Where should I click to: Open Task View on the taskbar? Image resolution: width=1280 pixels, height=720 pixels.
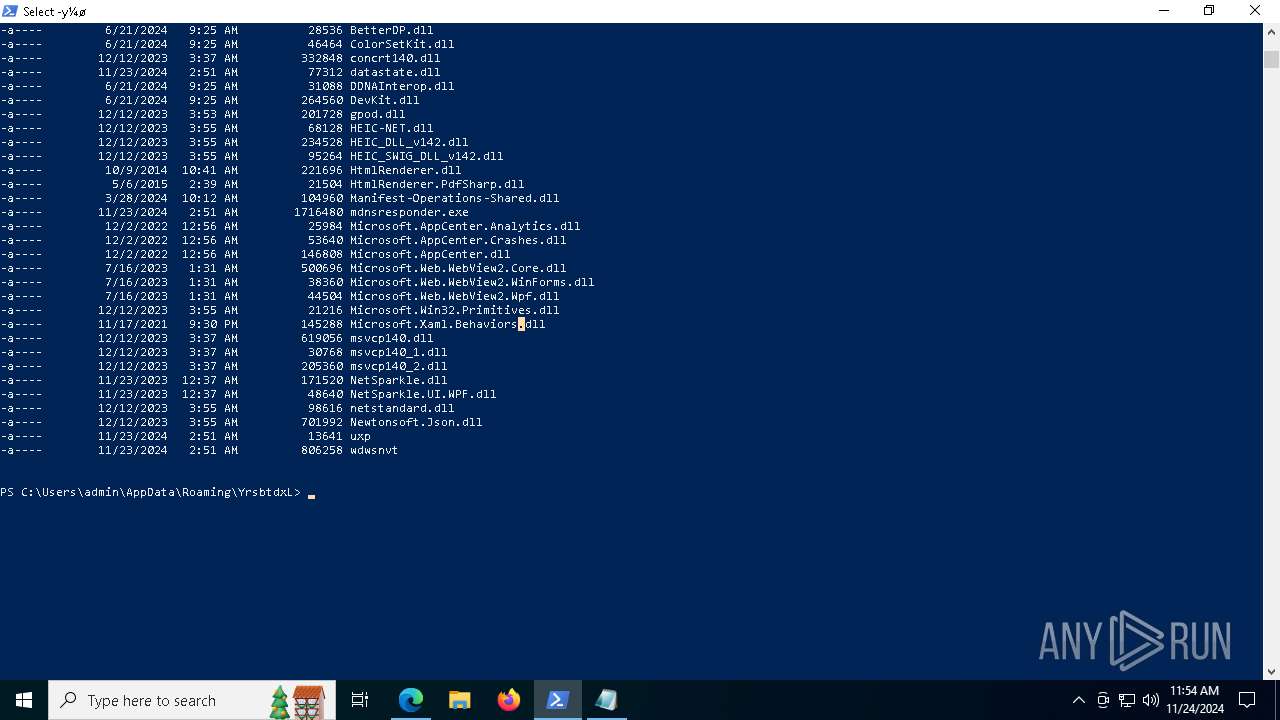pyautogui.click(x=360, y=700)
